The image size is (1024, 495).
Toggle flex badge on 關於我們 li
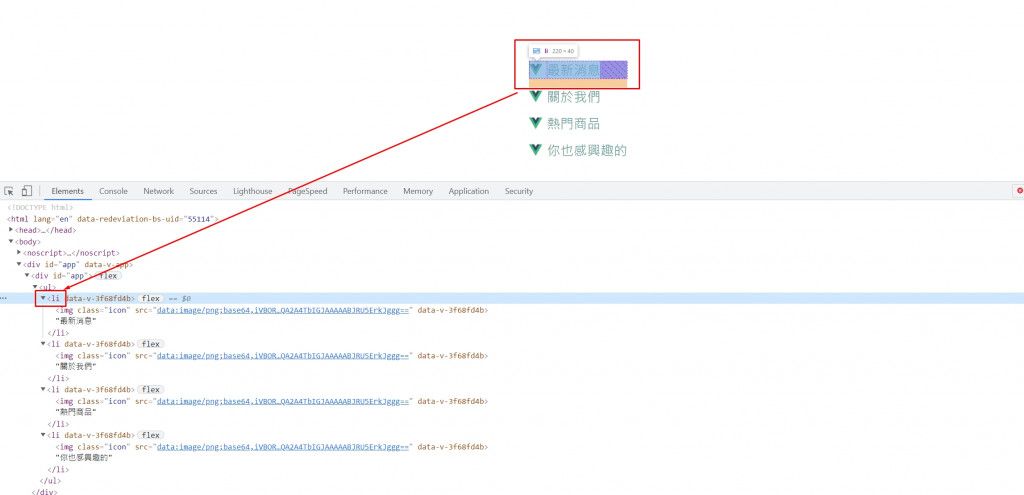151,343
